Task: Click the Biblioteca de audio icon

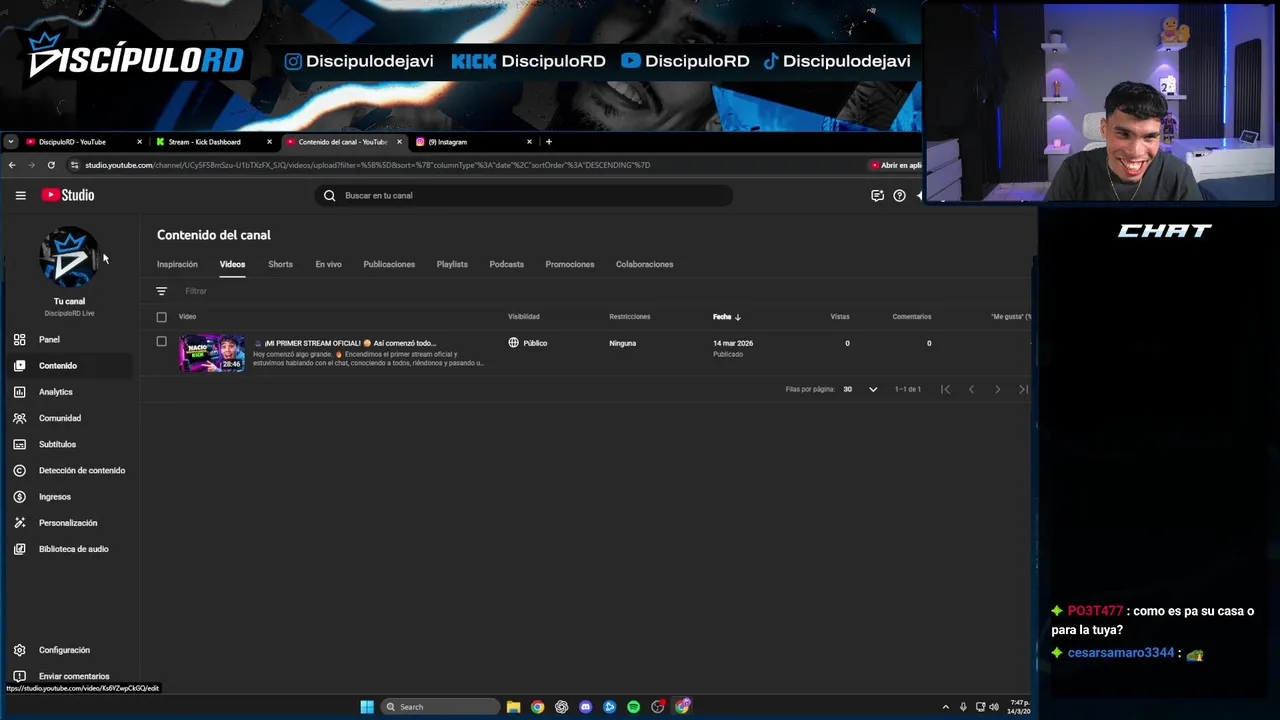Action: coord(19,548)
